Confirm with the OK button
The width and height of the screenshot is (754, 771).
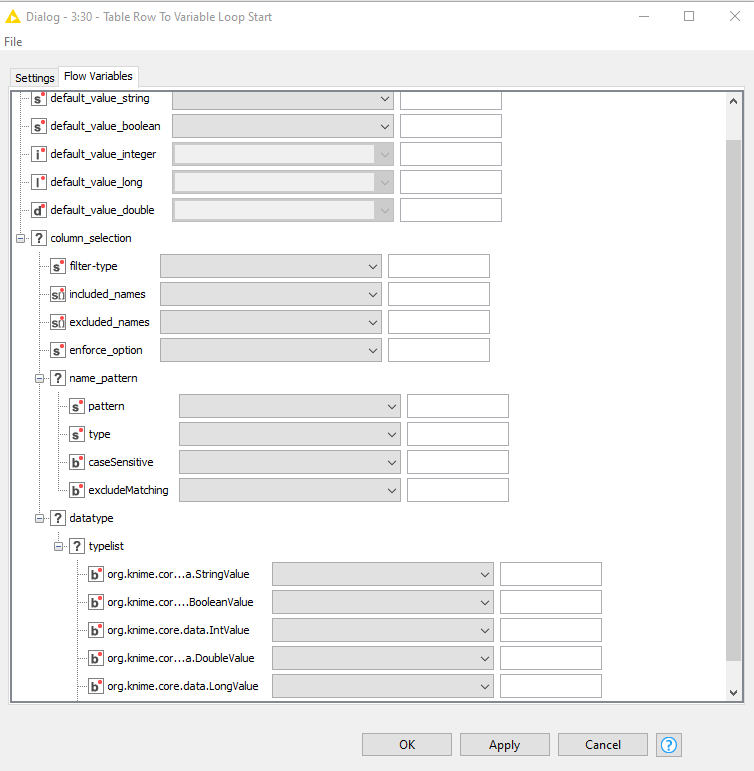(x=407, y=745)
